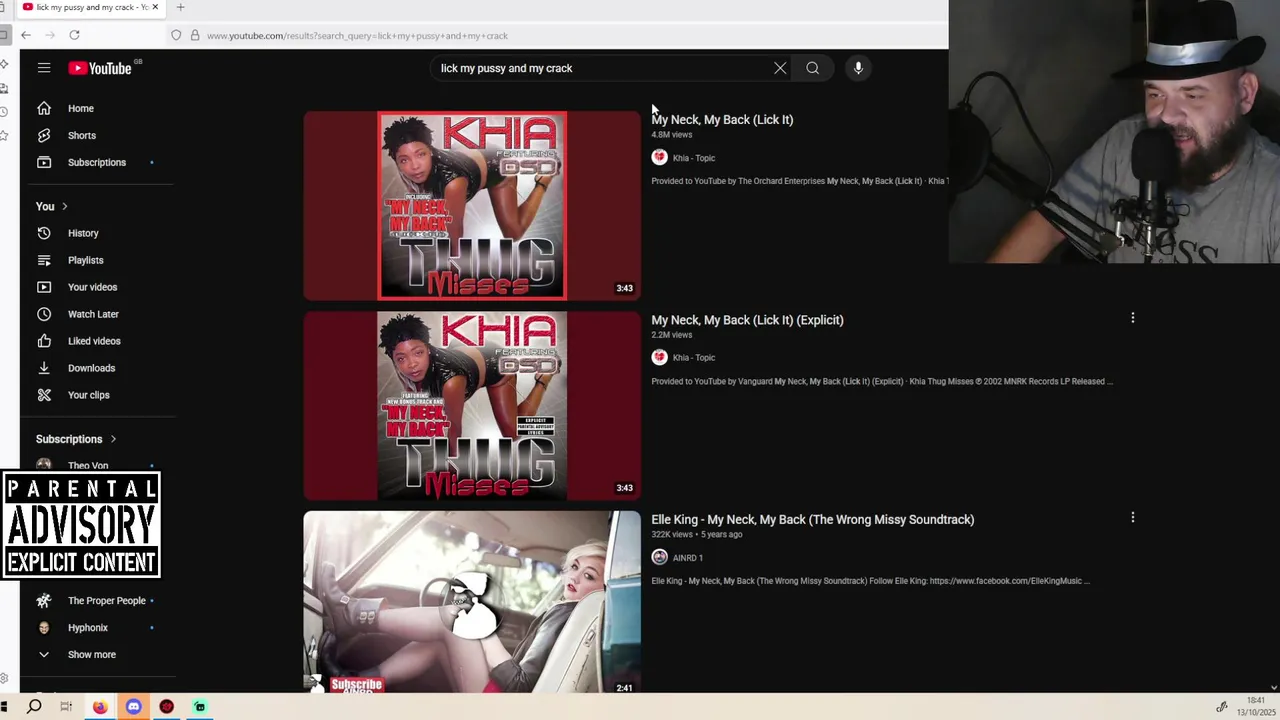1280x720 pixels.
Task: Open Discord from the taskbar
Action: (x=133, y=707)
